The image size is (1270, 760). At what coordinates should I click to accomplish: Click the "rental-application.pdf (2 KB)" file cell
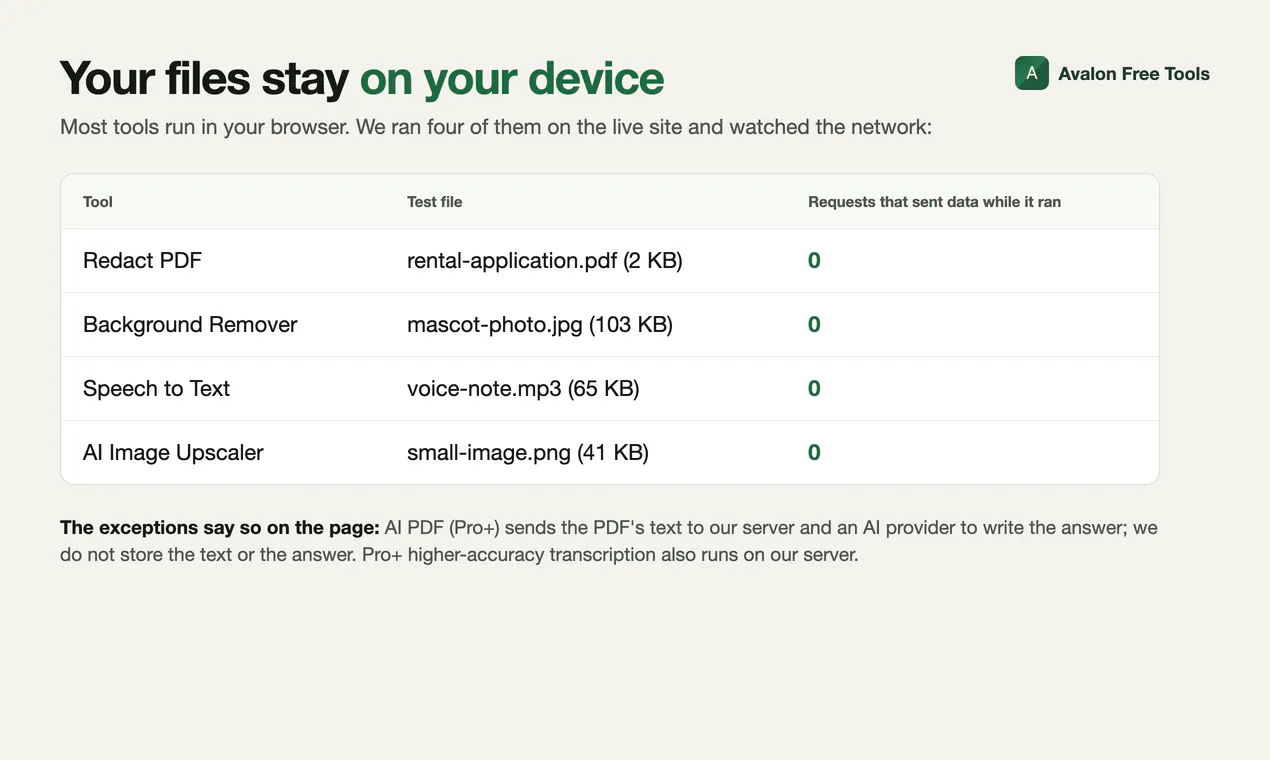click(x=545, y=261)
